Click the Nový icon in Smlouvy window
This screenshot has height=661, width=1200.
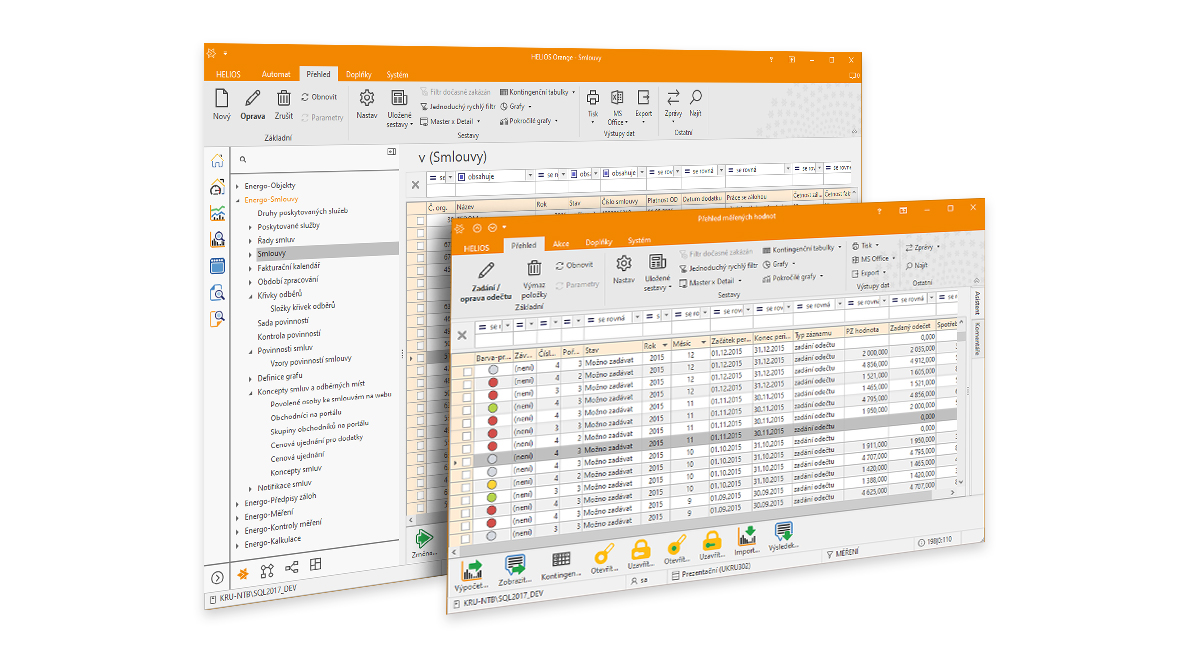tap(221, 98)
